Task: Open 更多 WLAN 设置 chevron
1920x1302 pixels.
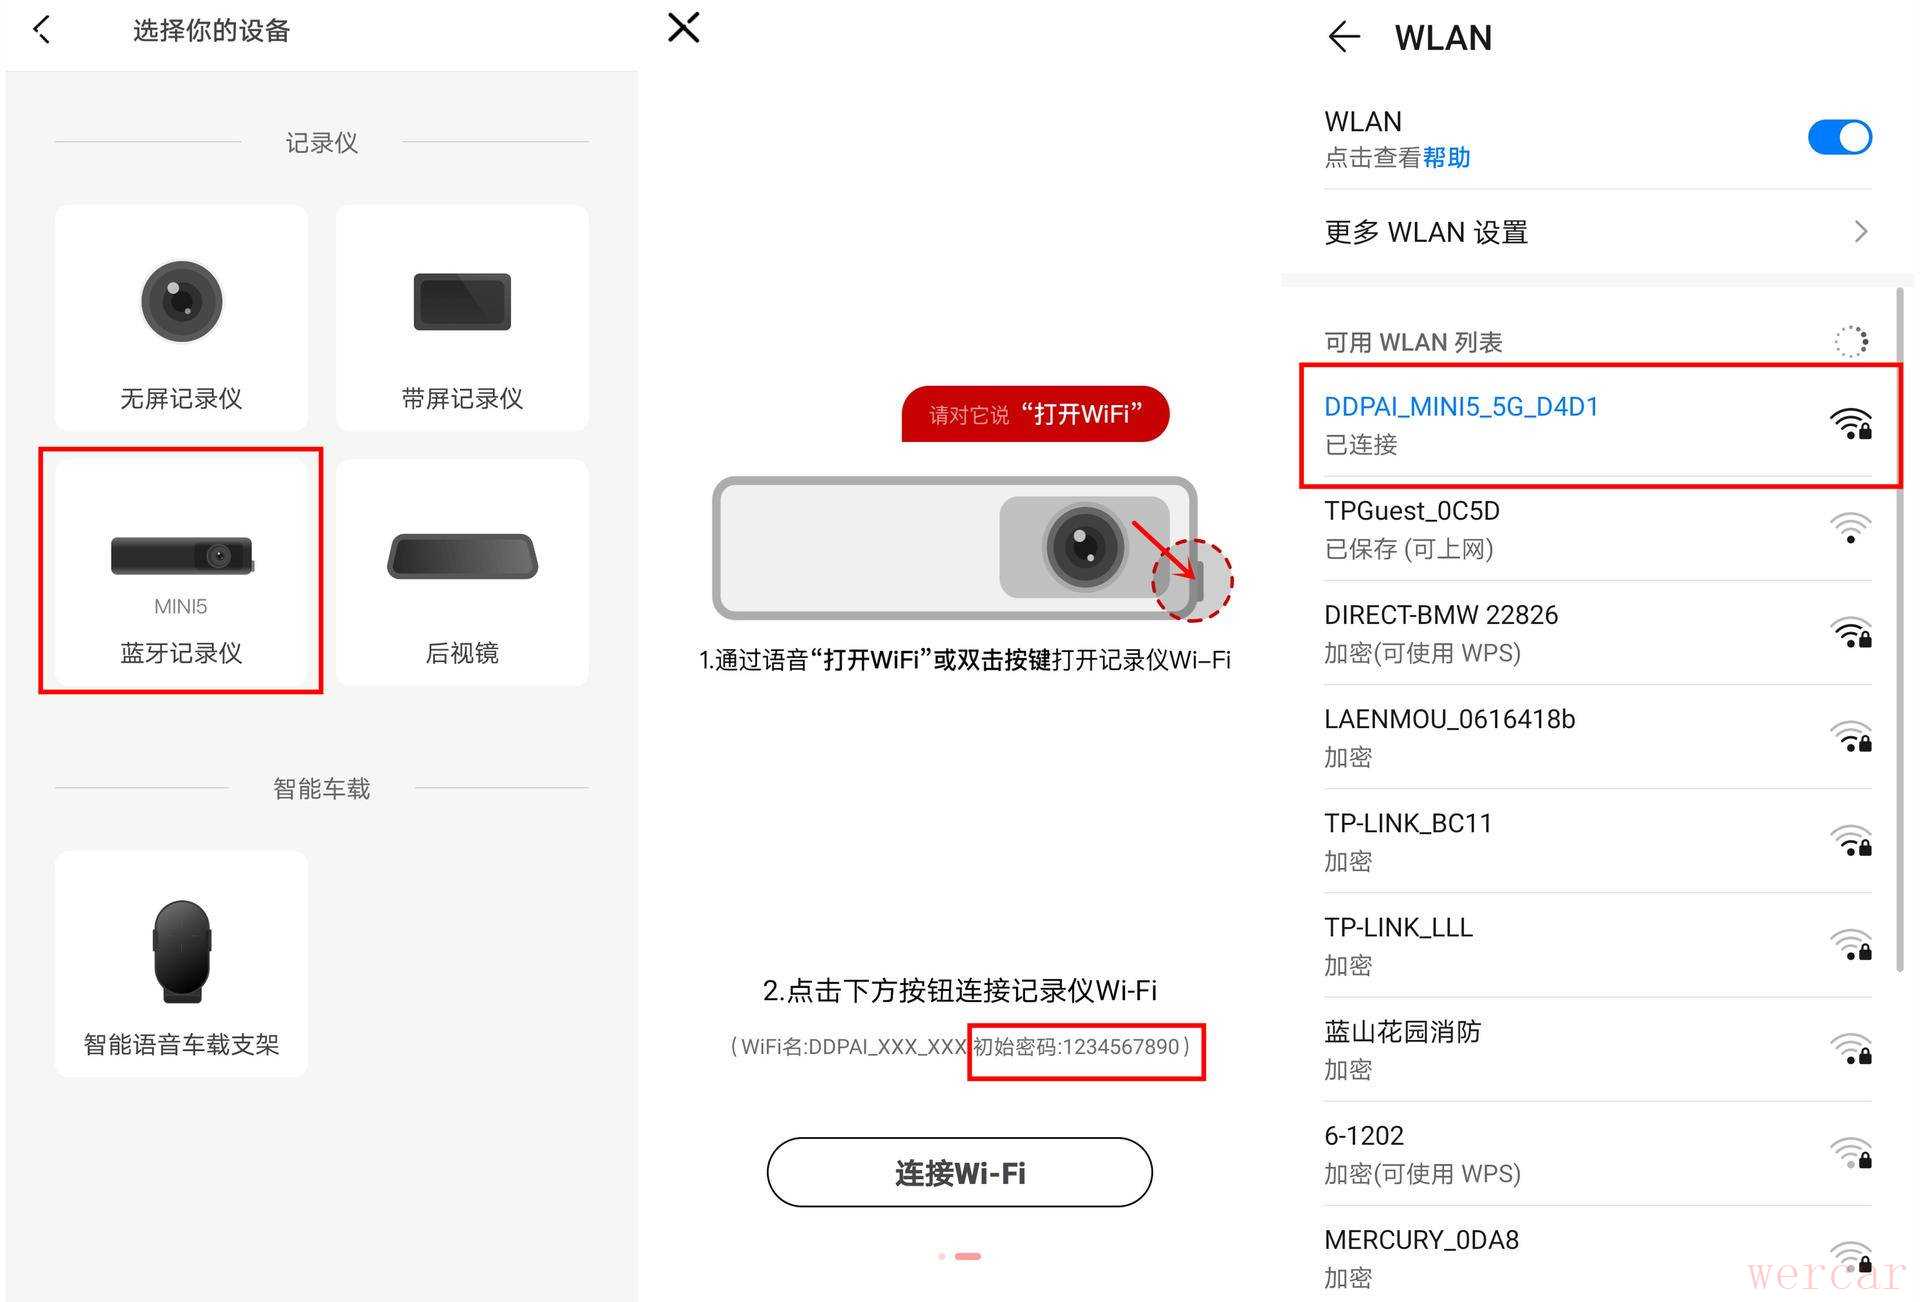Action: point(1860,232)
